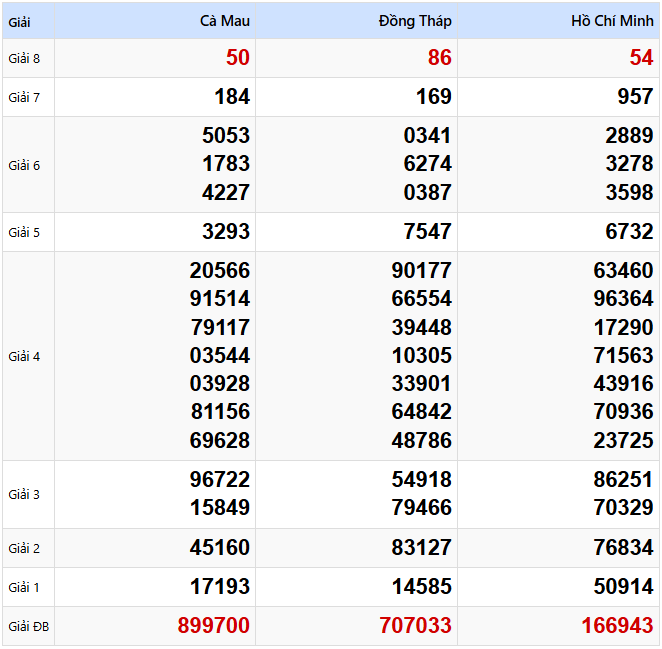Select Đồng Tháp special prize 707033
The height and width of the screenshot is (649, 662).
pos(416,626)
